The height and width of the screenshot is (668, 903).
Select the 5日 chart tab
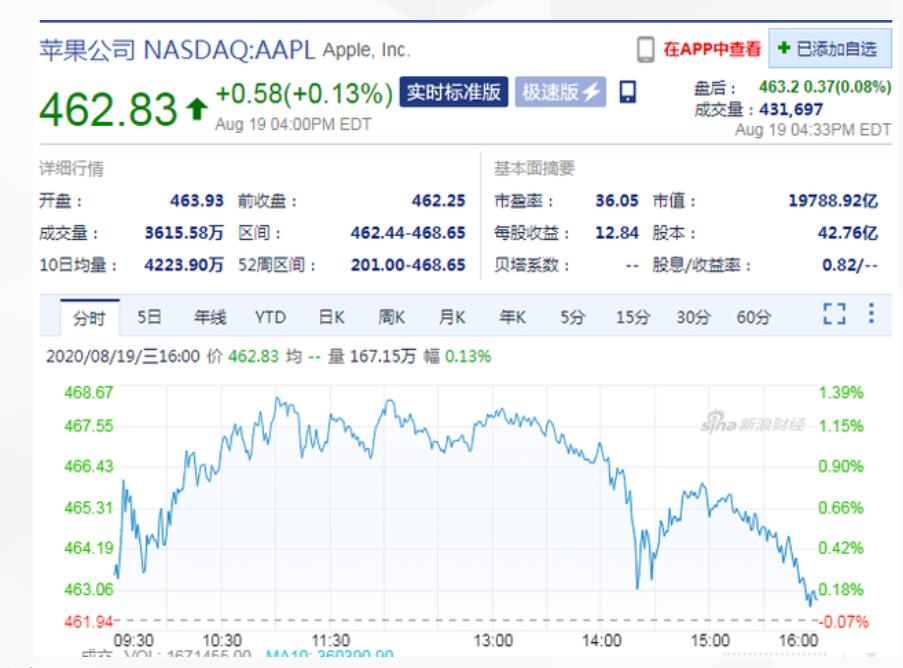(149, 317)
